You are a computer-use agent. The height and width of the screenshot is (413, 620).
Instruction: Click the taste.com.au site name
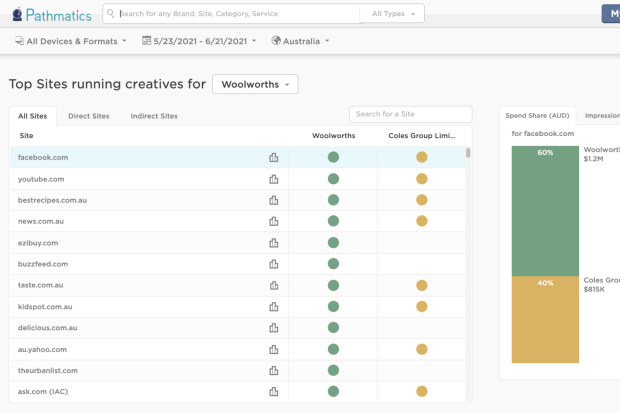[40, 285]
